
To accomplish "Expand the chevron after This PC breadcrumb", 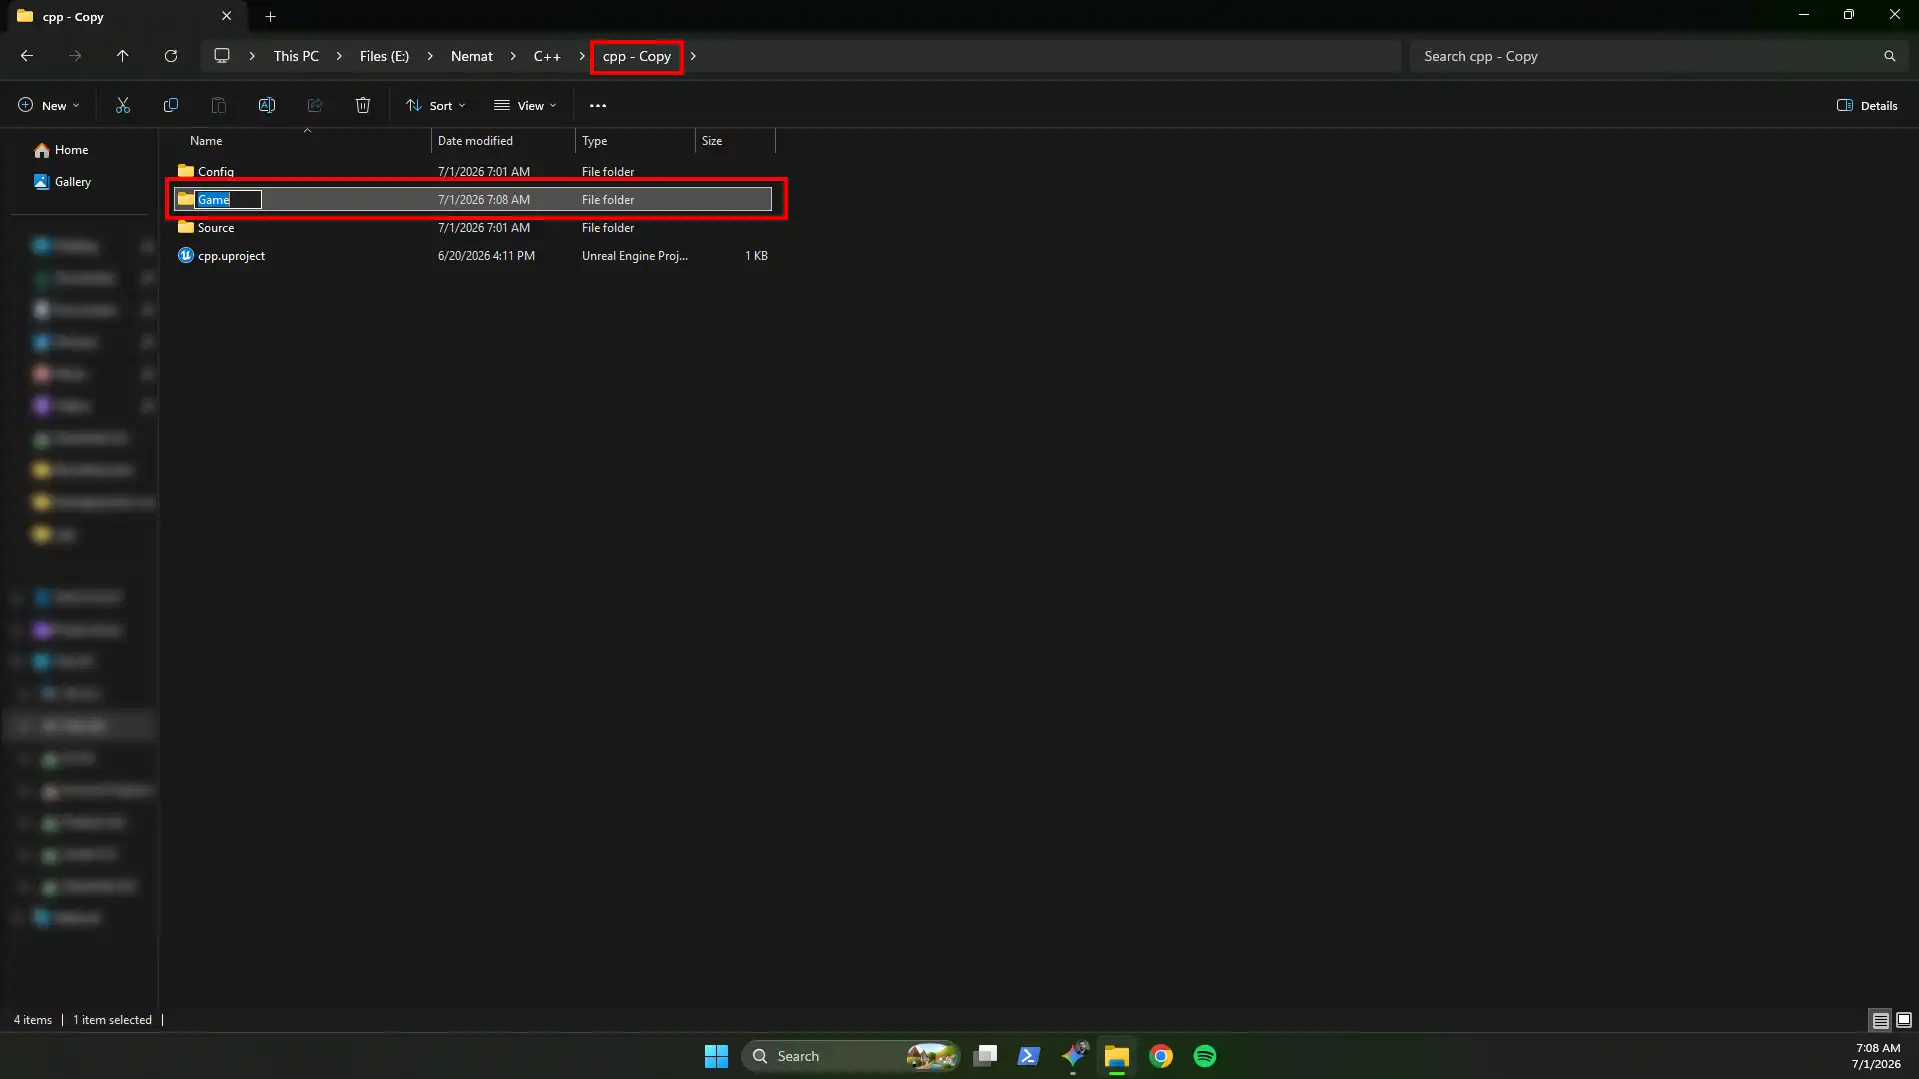I will click(339, 56).
